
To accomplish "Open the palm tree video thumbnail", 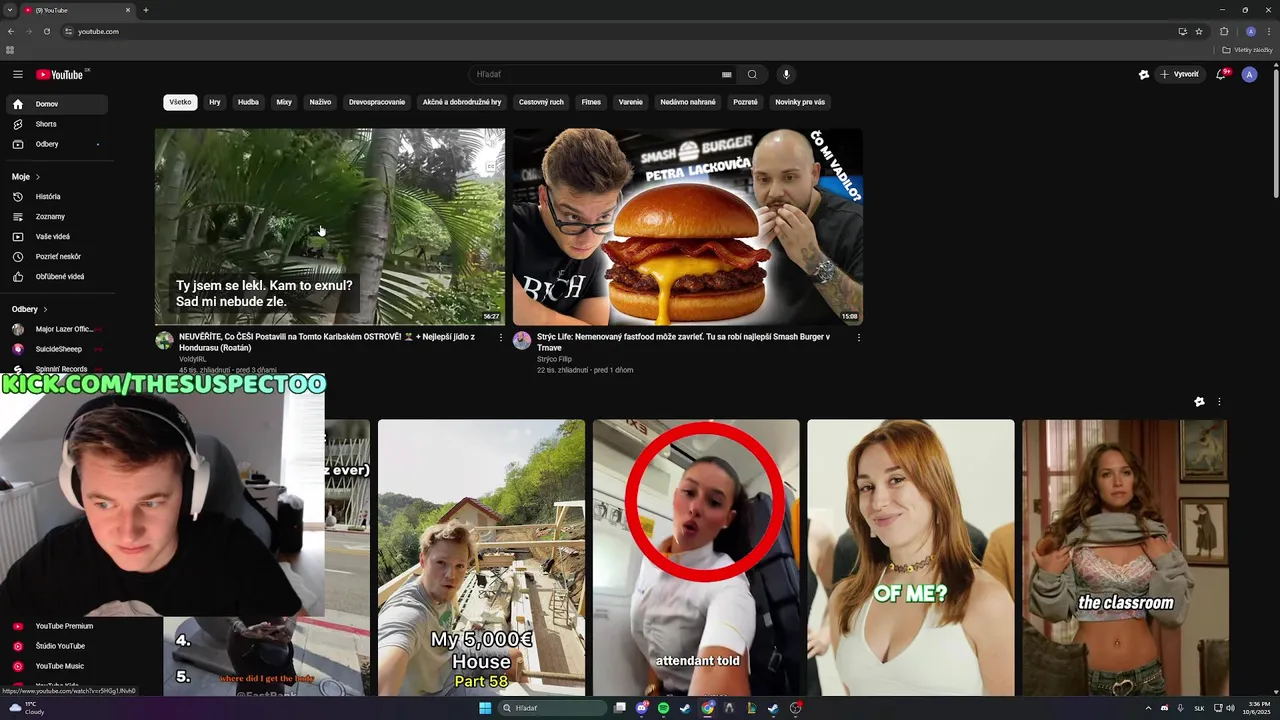I will pyautogui.click(x=330, y=226).
